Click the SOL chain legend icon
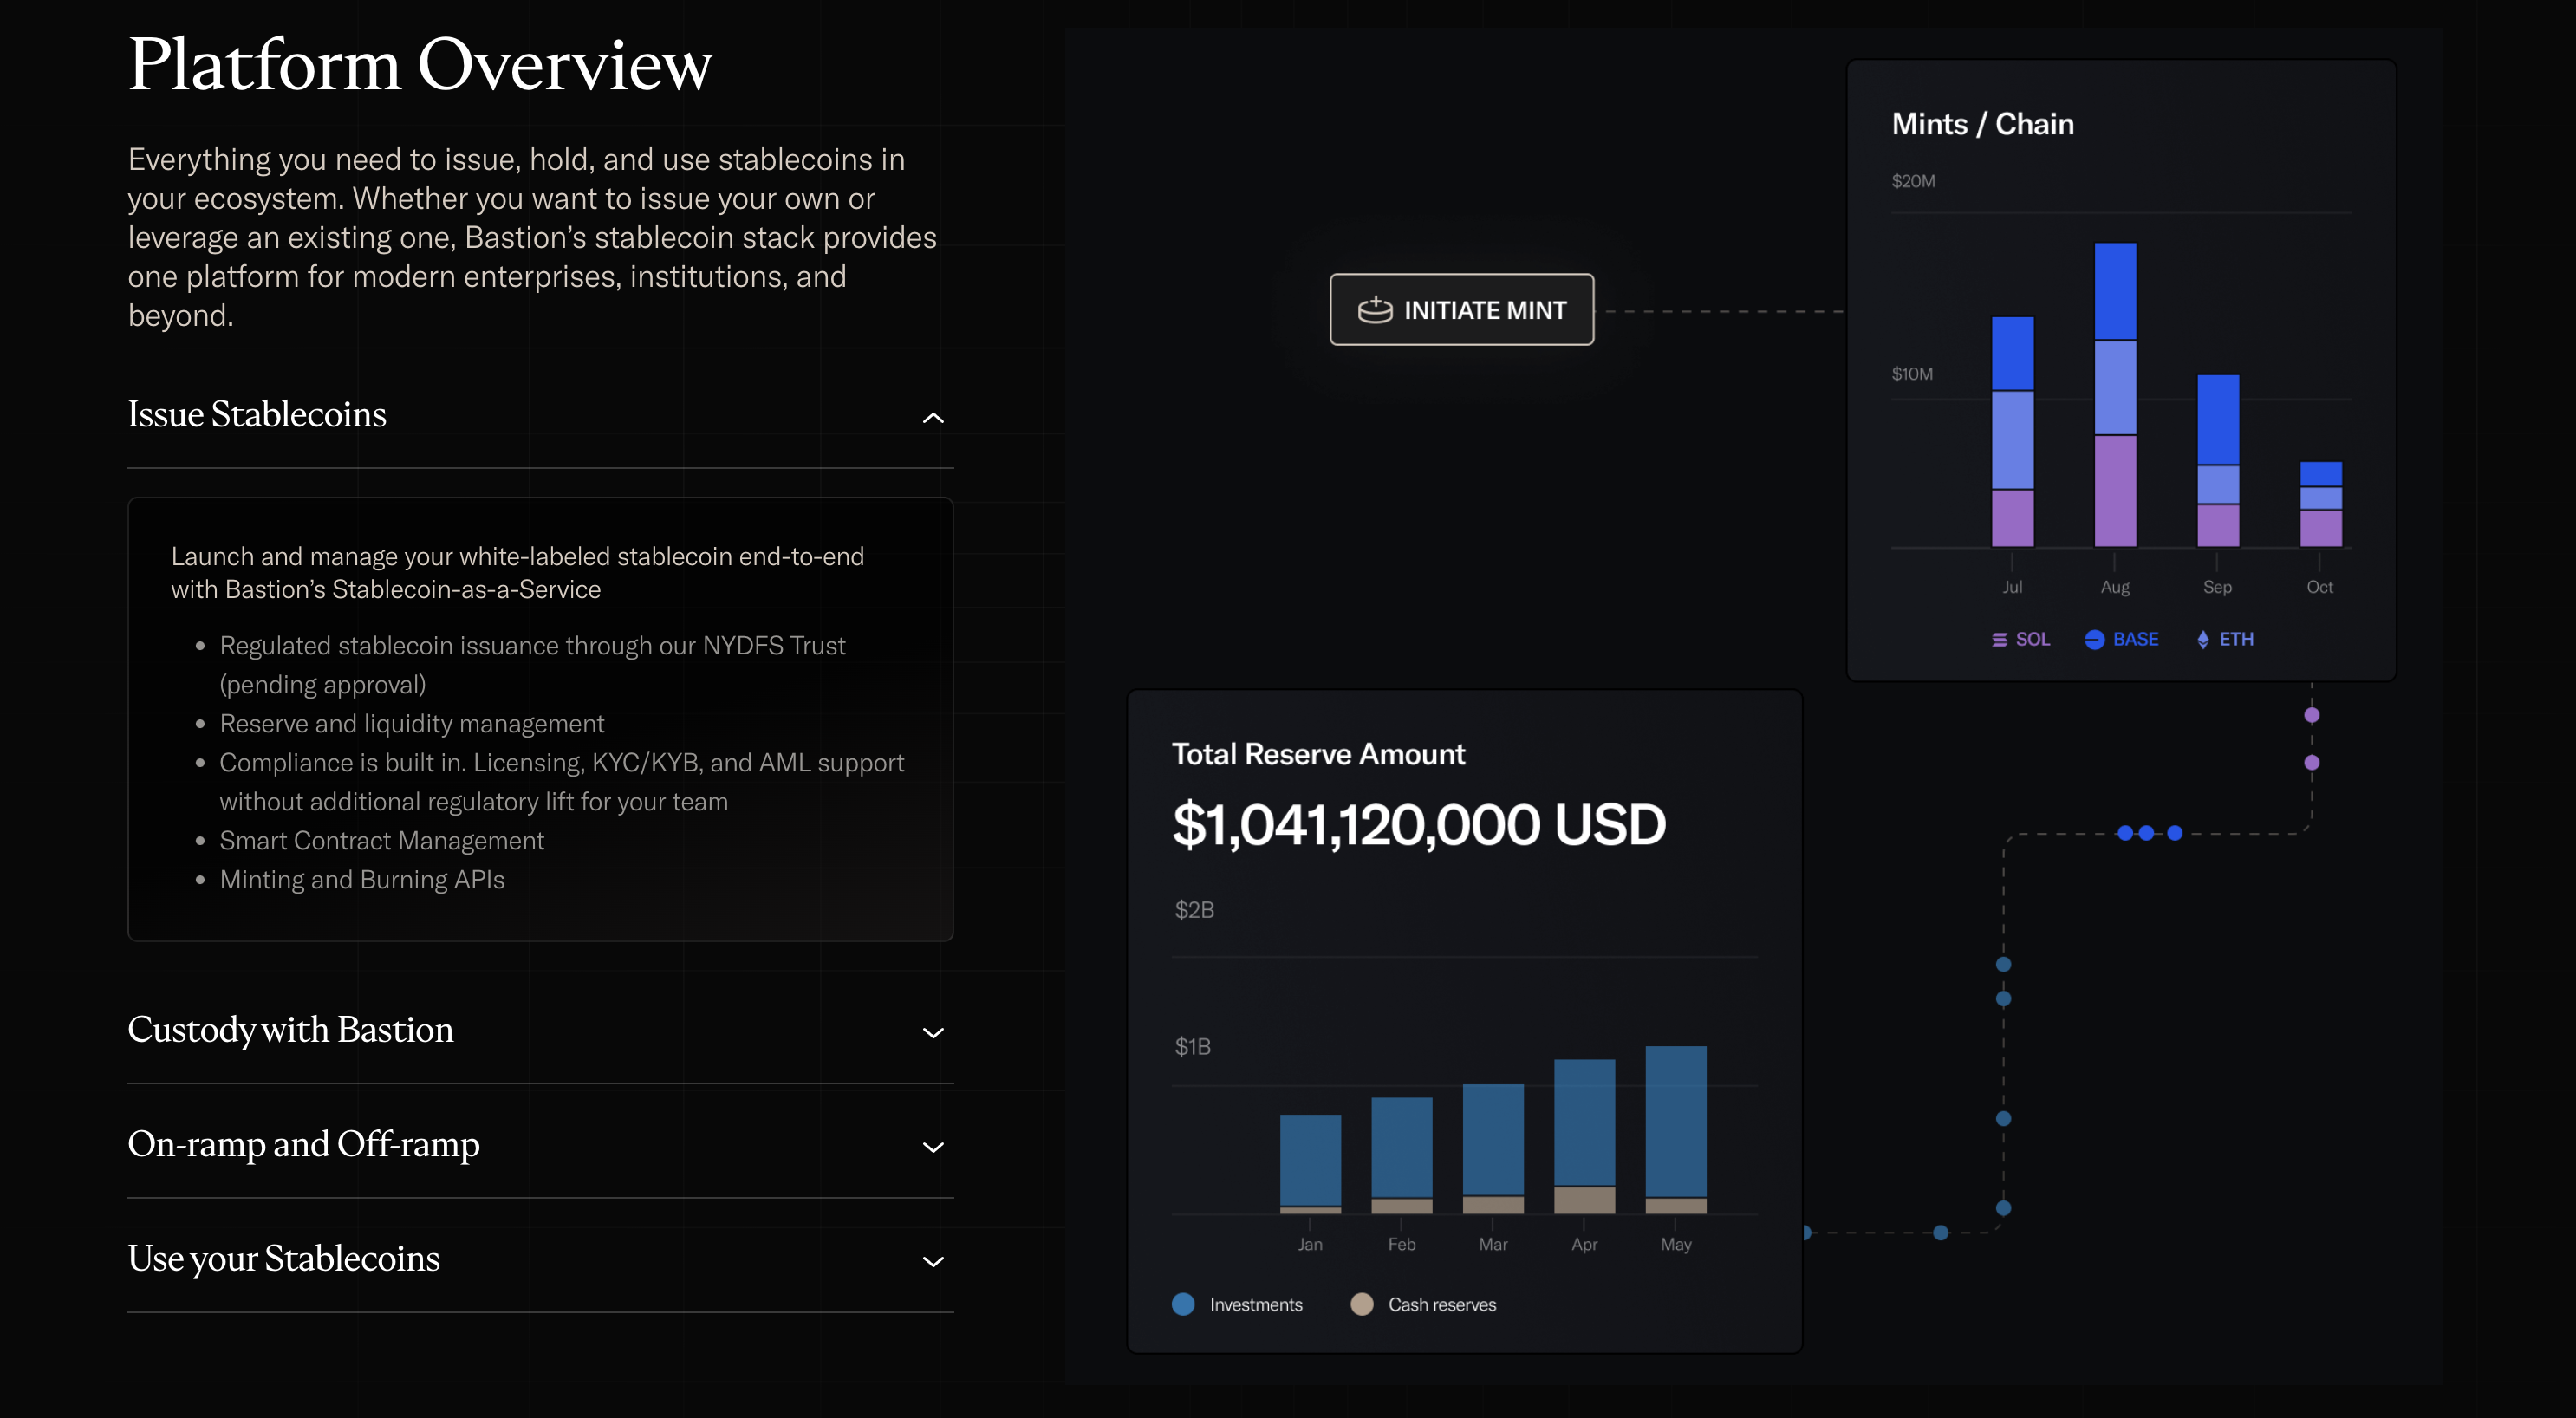2576x1418 pixels. [1999, 640]
